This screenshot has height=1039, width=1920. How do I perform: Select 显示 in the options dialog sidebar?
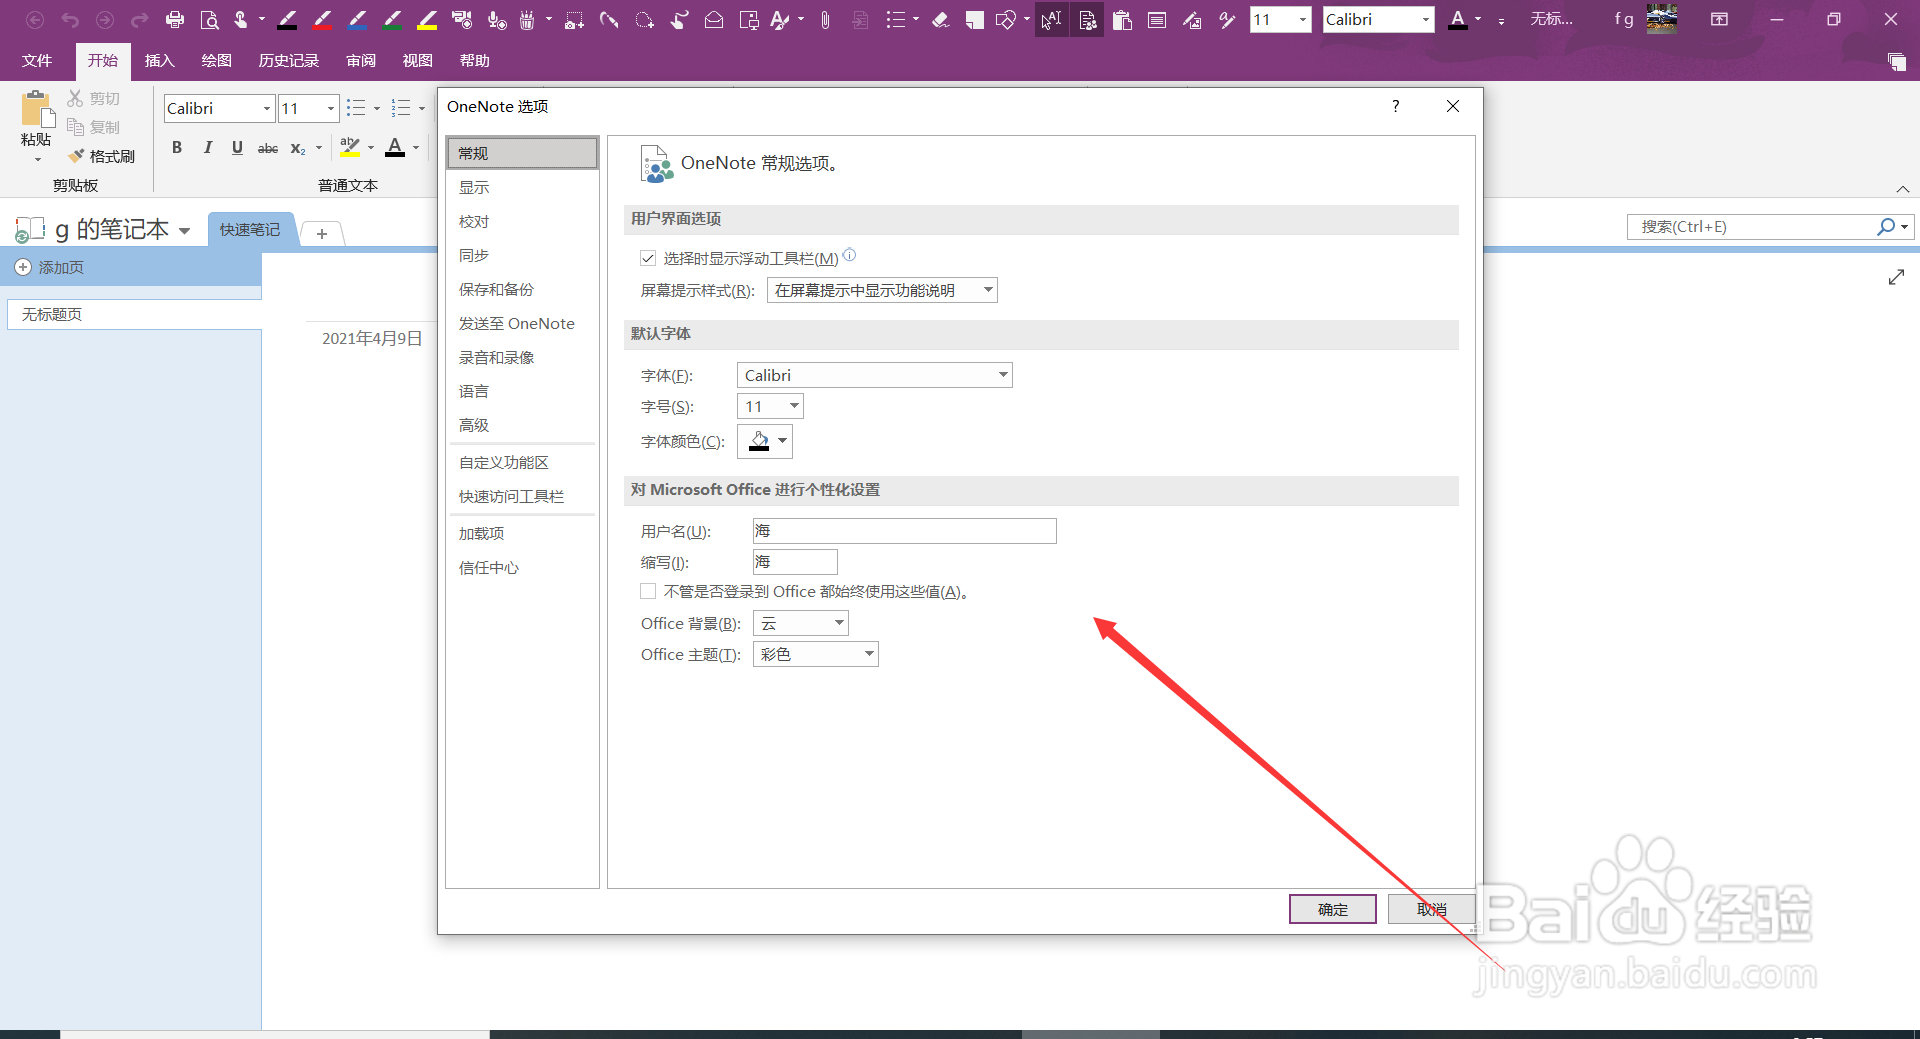(x=521, y=187)
